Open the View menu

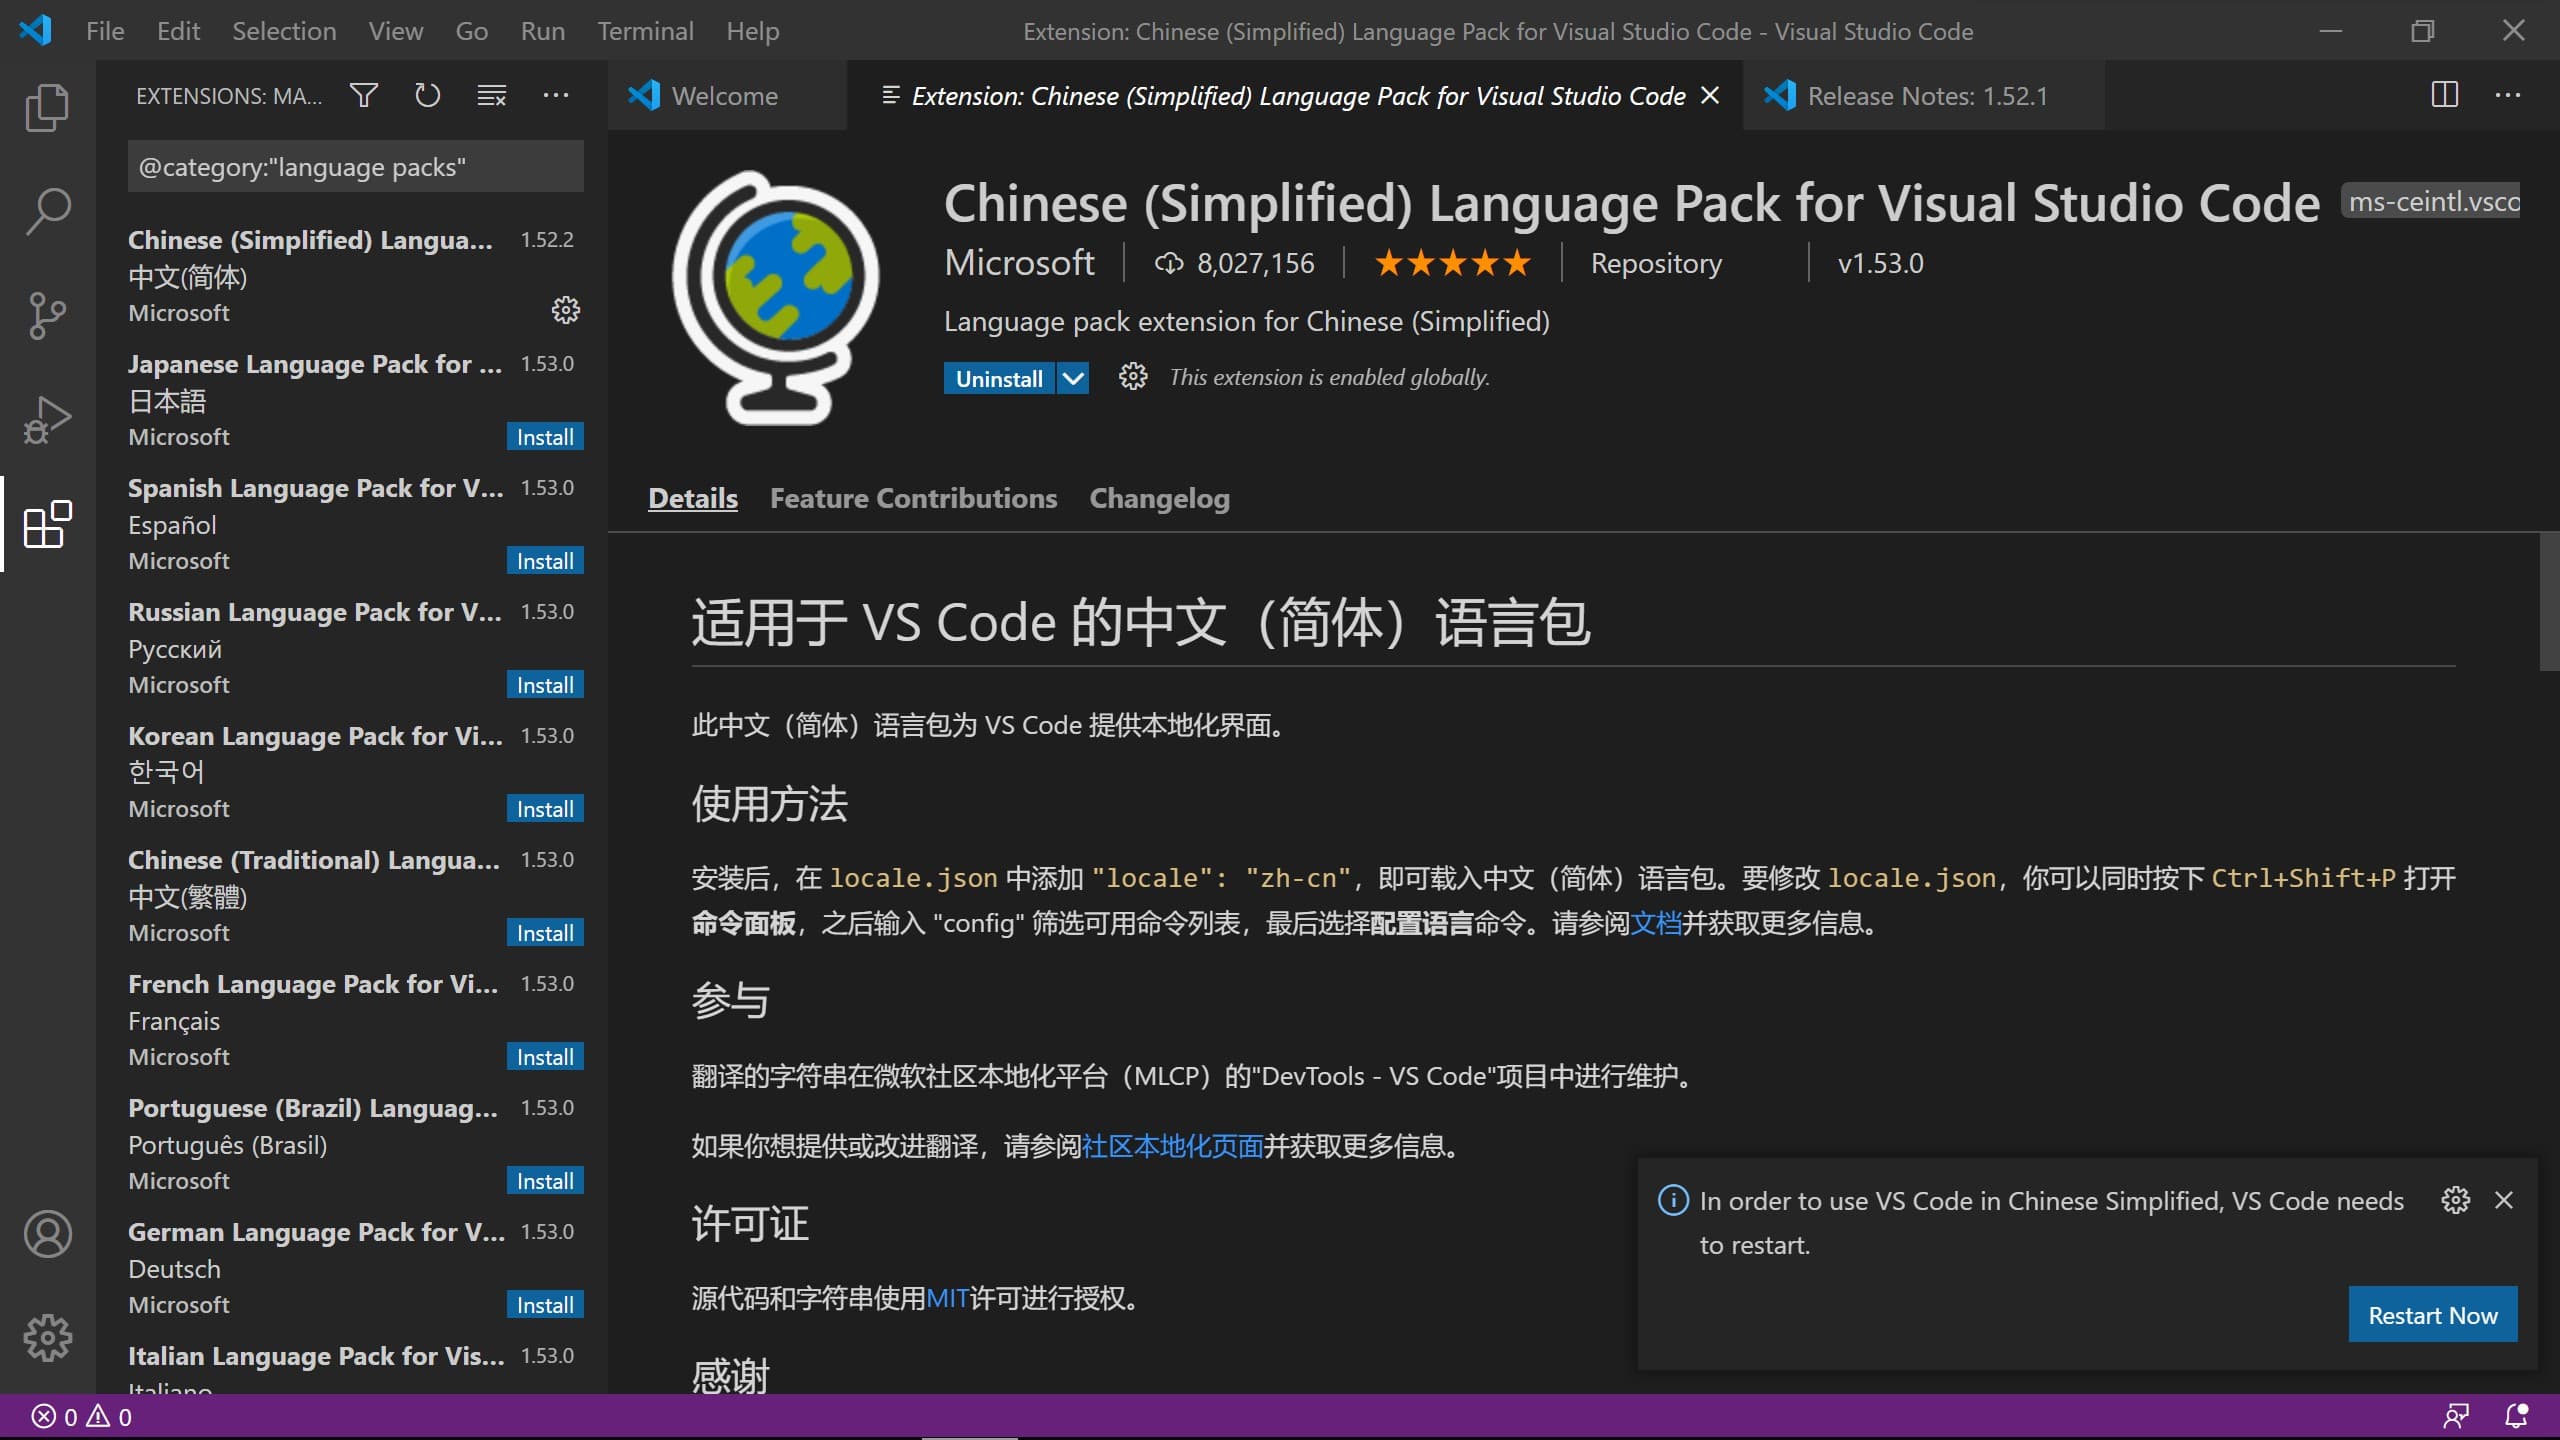[x=396, y=31]
